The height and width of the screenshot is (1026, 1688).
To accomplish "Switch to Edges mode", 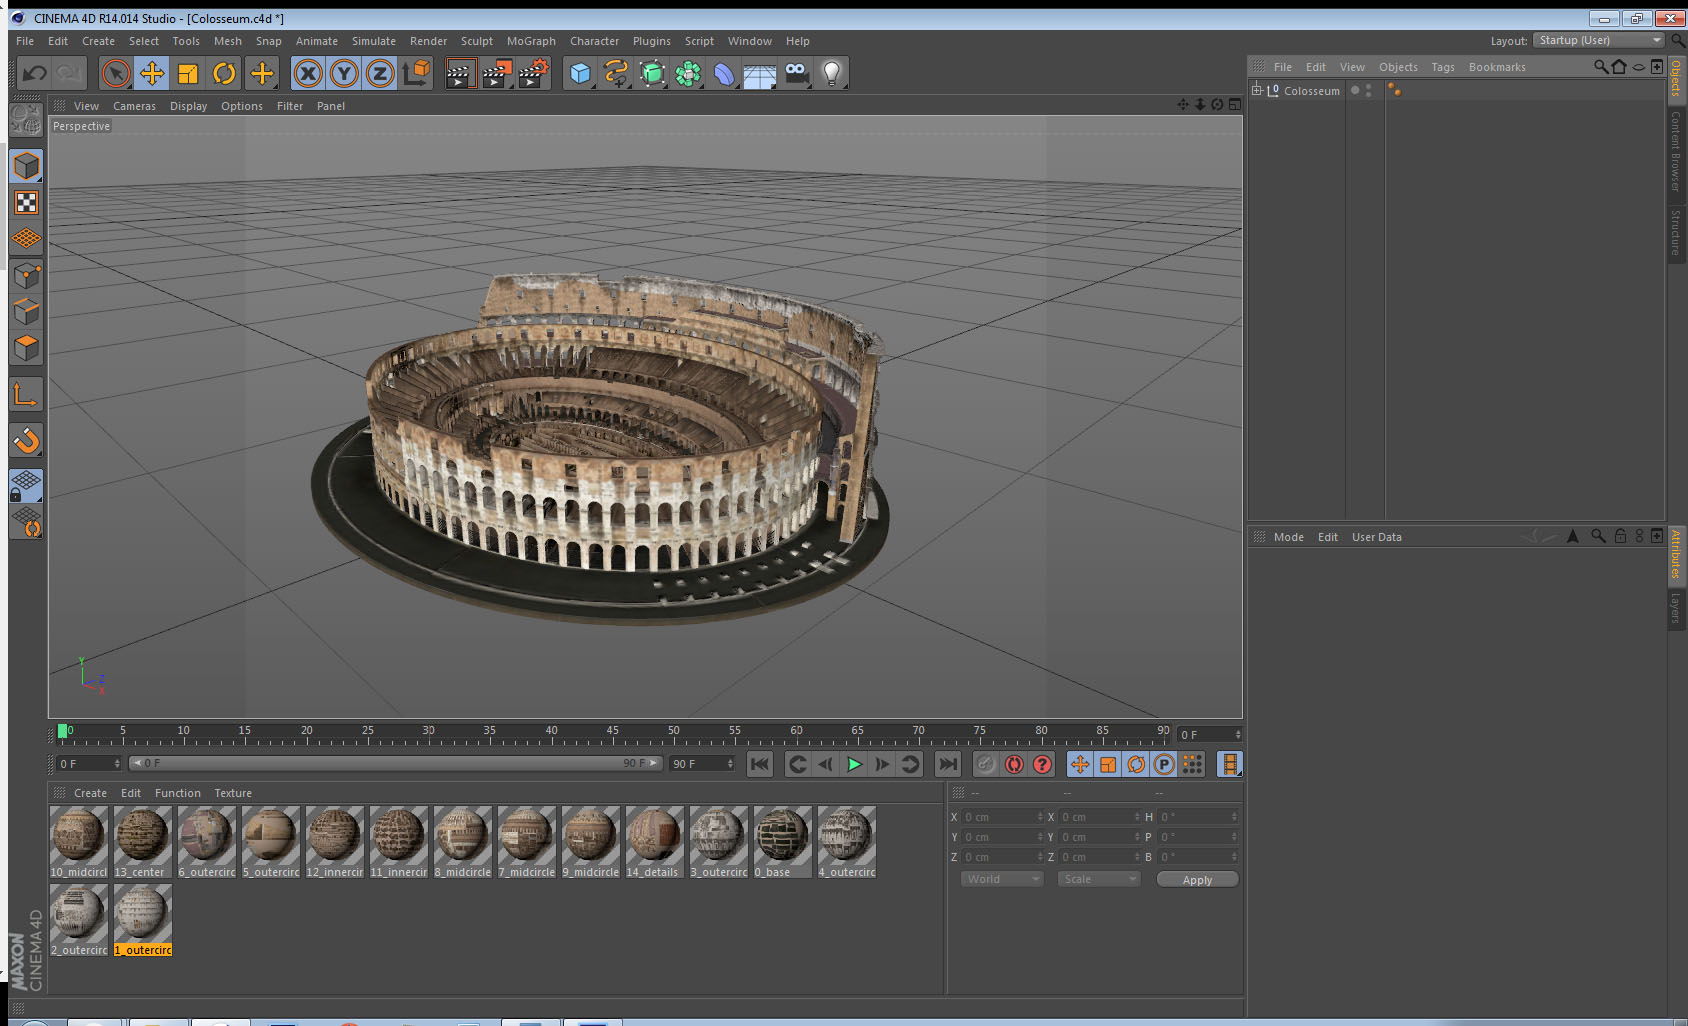I will (x=26, y=312).
